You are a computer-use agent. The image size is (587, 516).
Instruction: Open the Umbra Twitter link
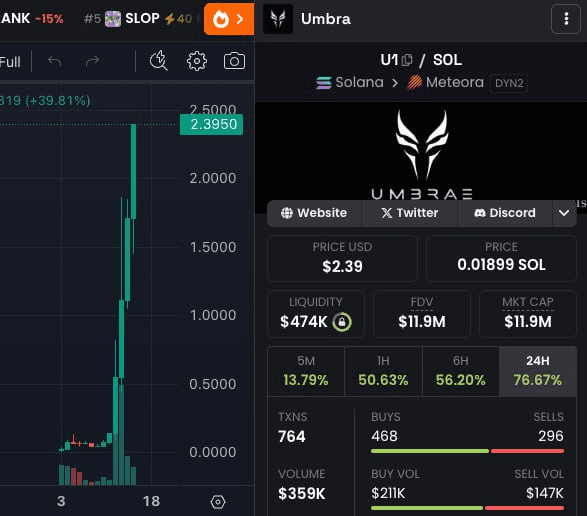coord(409,213)
